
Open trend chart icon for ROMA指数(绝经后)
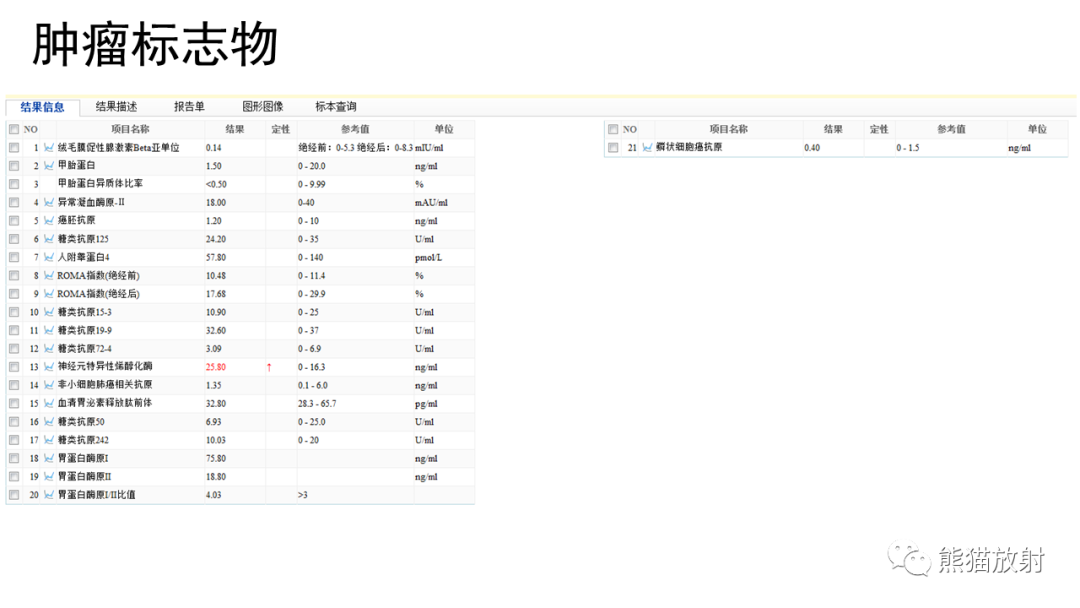coord(49,294)
